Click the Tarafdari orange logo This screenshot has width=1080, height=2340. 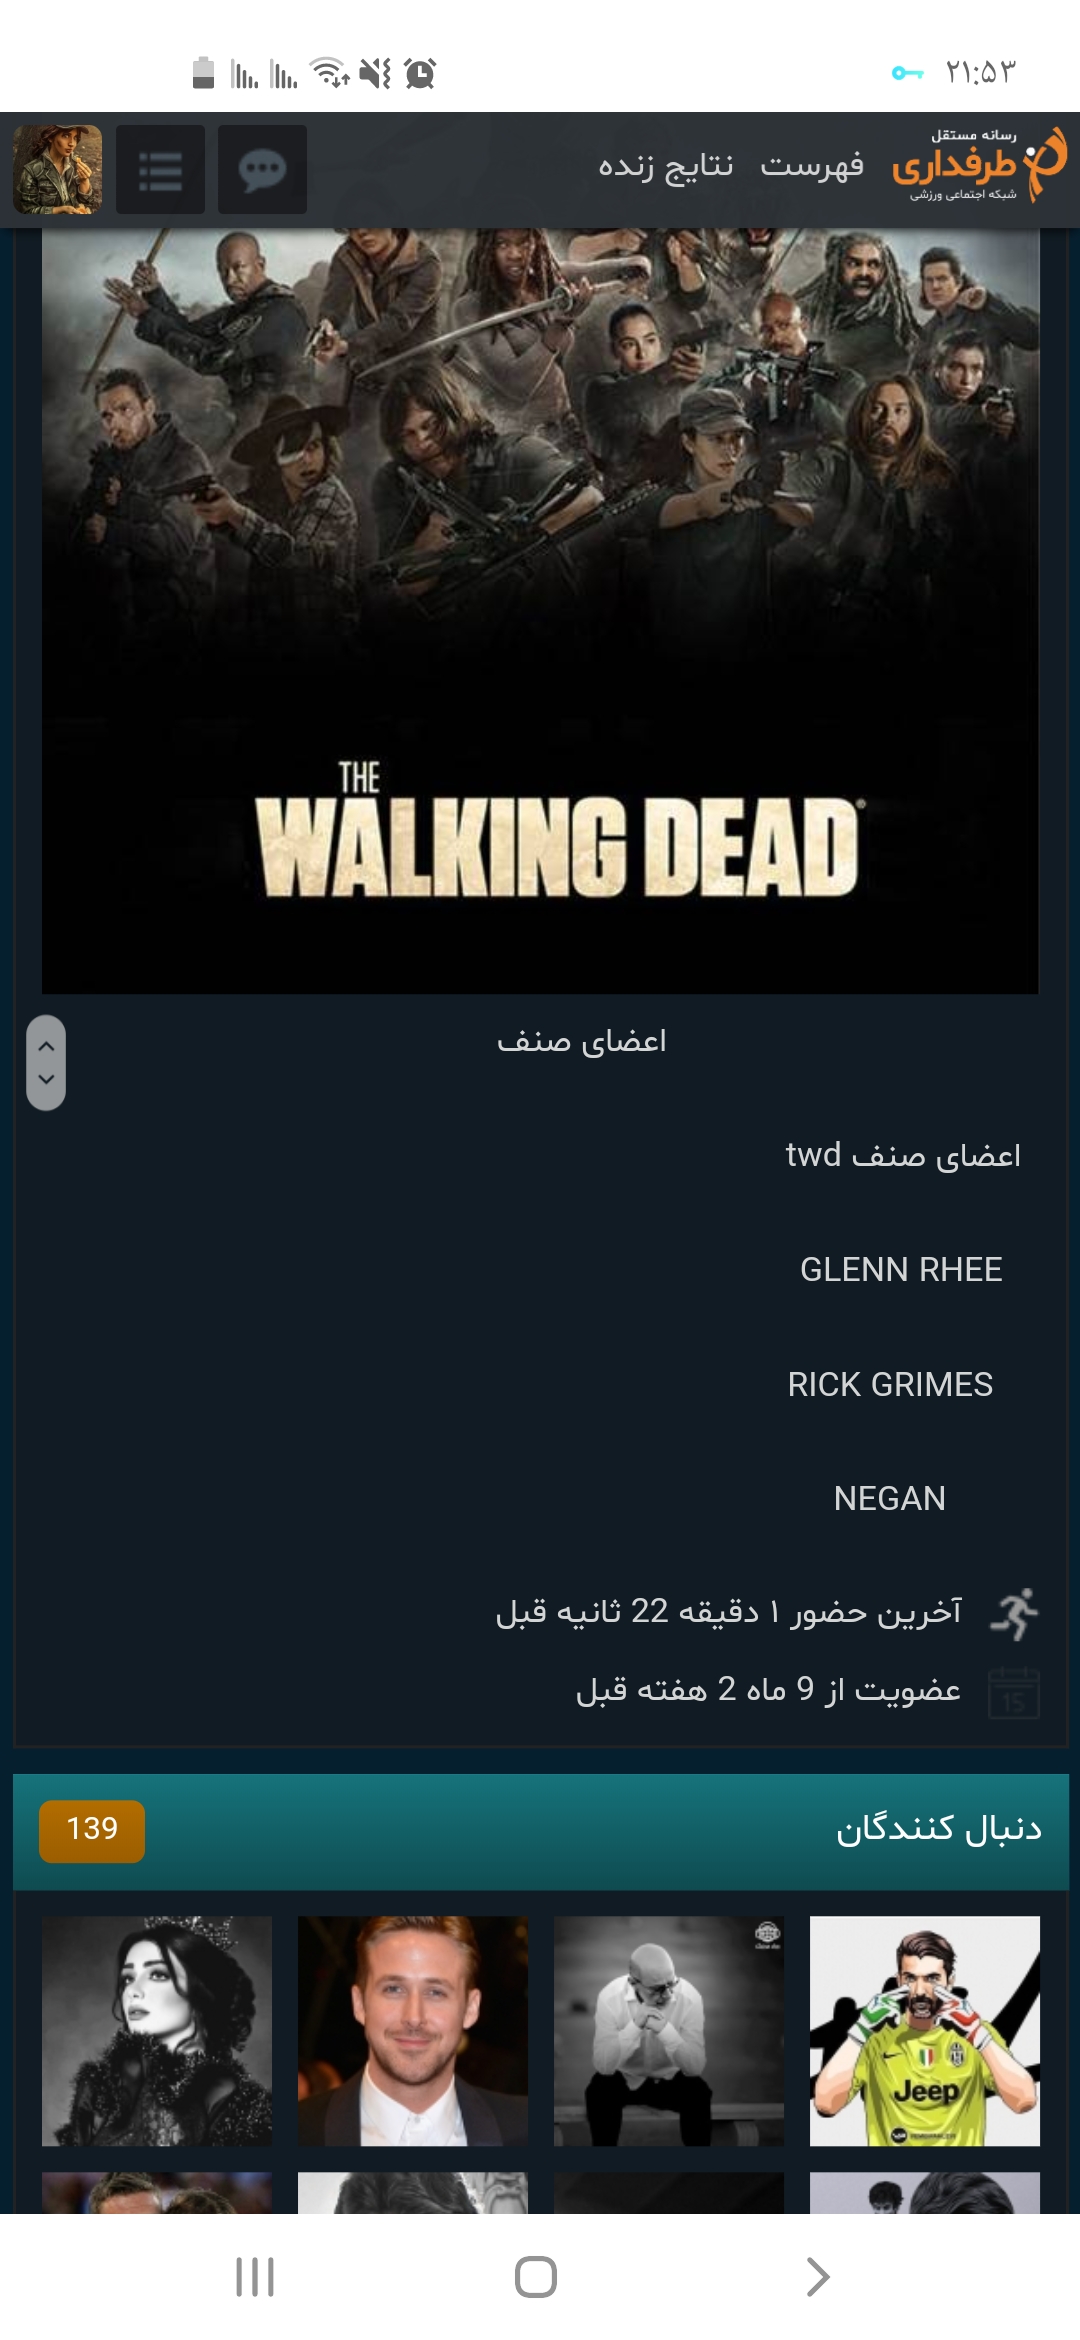pyautogui.click(x=979, y=165)
